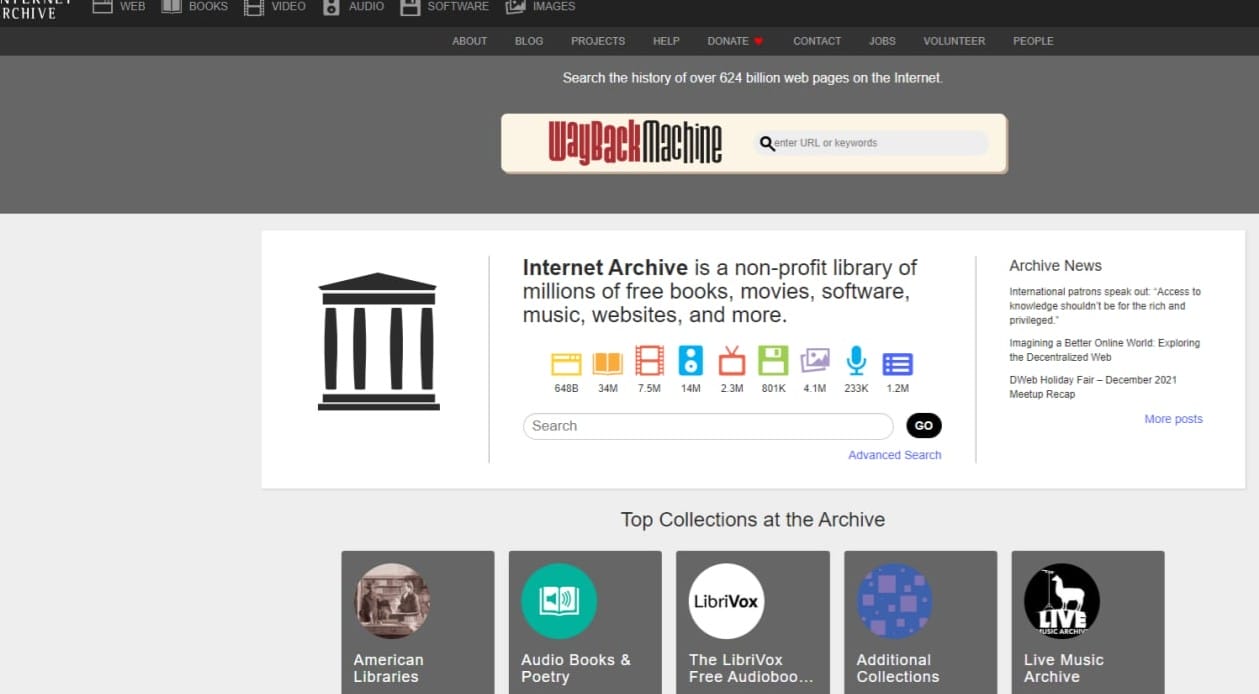Screen dimensions: 1259x694
Task: Open the American Libraries collection thumbnail
Action: [393, 601]
